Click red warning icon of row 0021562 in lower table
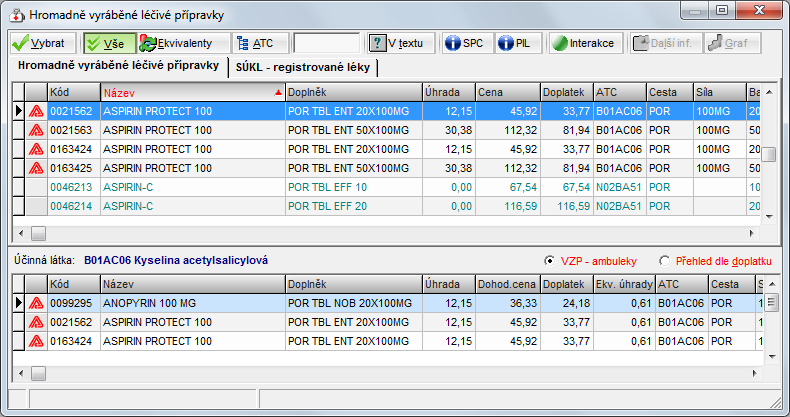Viewport: 790px width, 417px height. click(36, 322)
